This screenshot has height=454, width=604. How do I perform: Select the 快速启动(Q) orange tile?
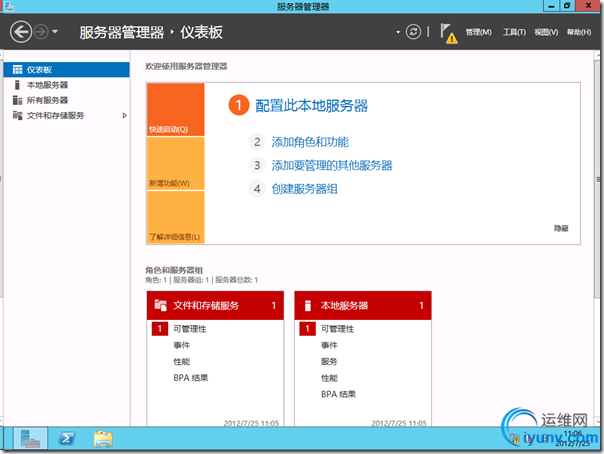176,109
